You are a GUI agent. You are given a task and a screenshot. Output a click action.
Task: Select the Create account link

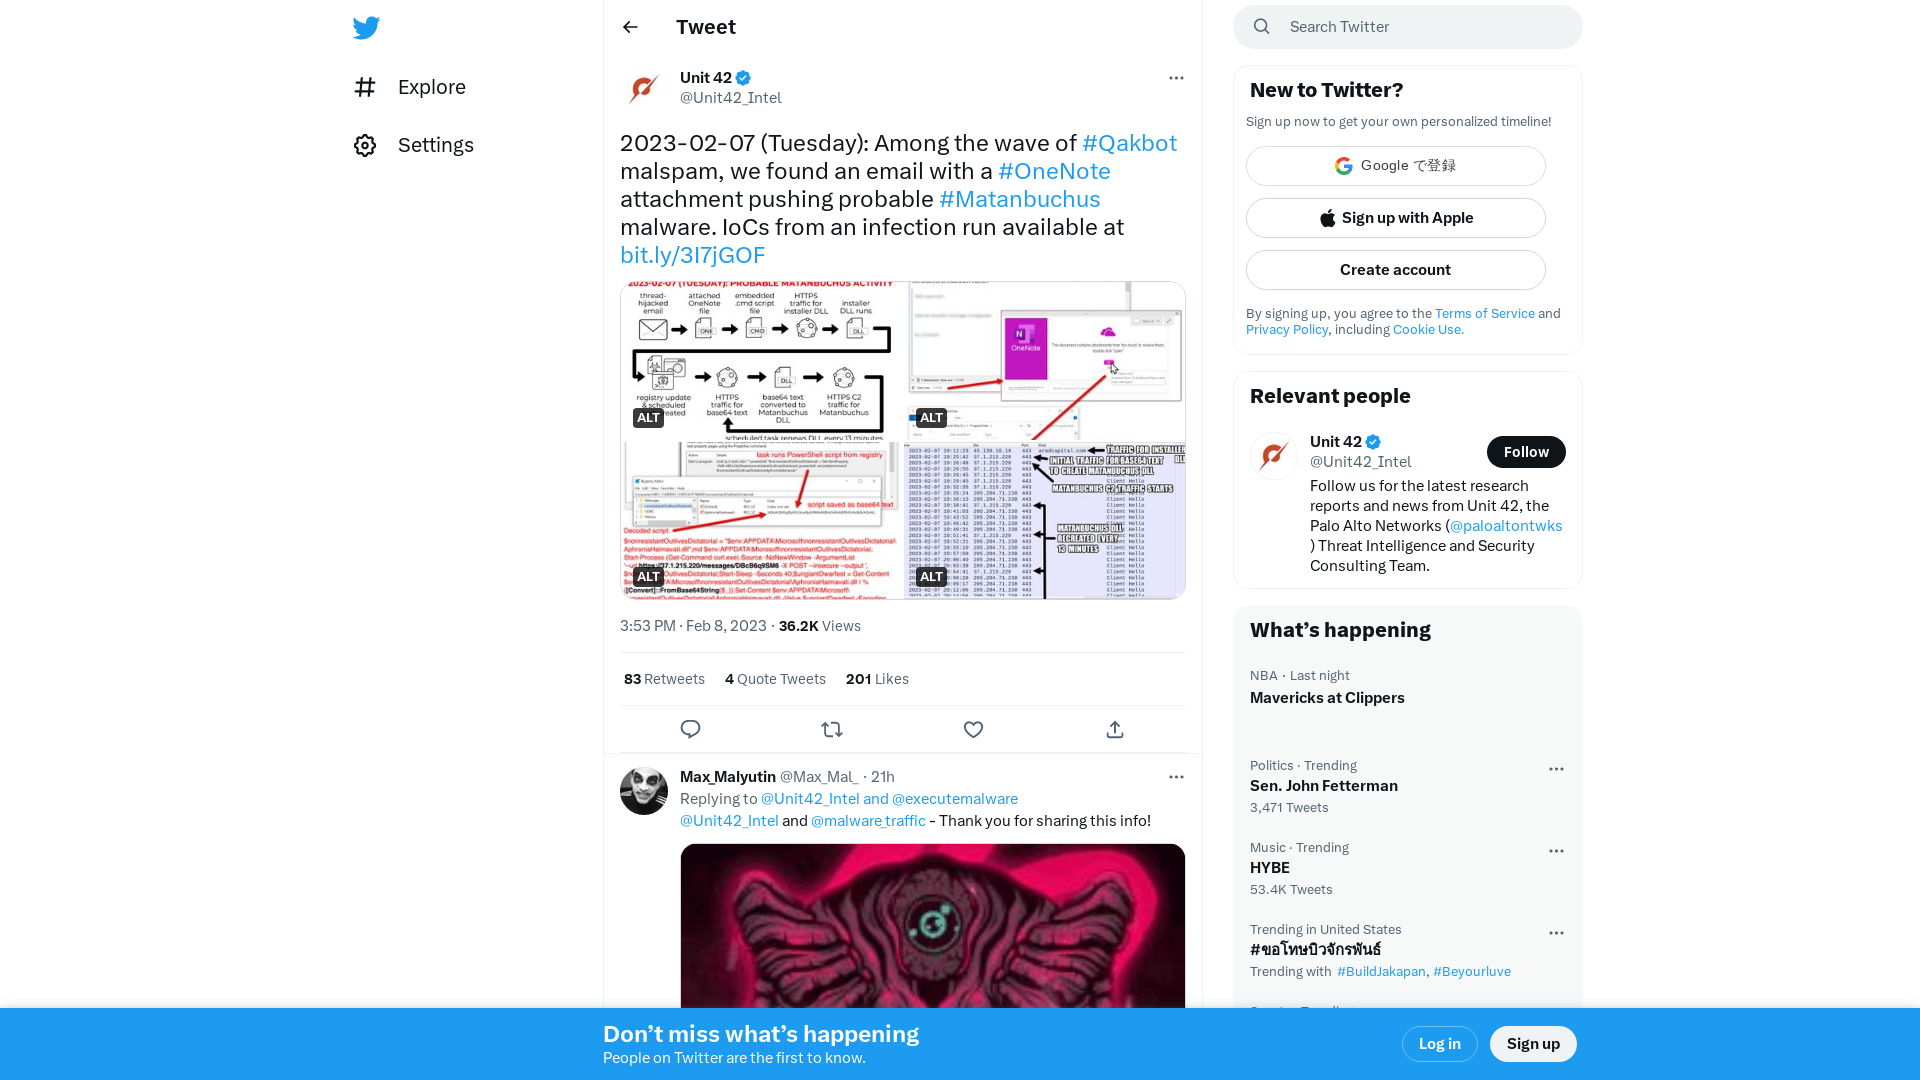(x=1395, y=269)
